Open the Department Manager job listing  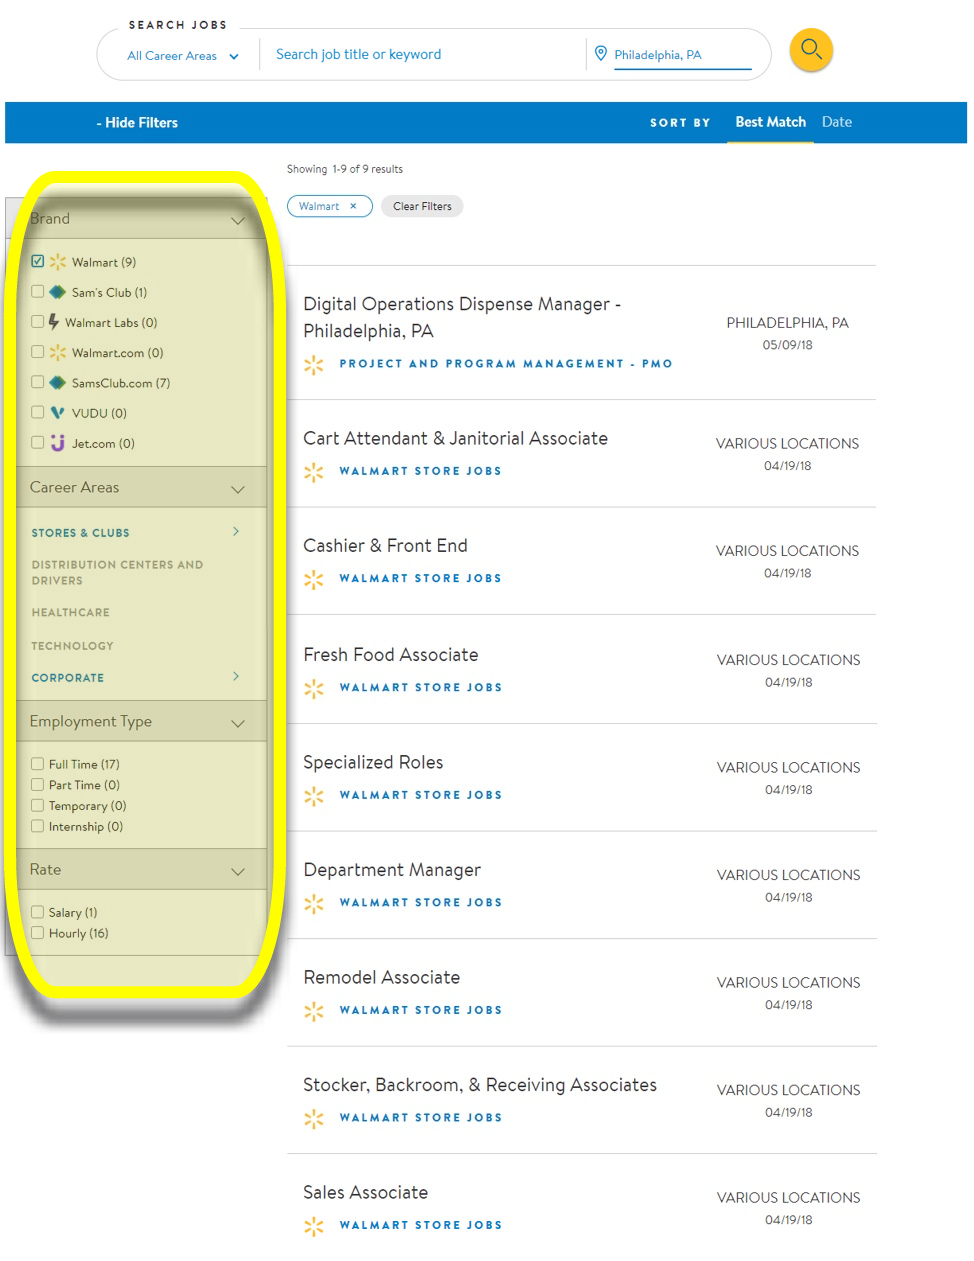click(x=392, y=870)
